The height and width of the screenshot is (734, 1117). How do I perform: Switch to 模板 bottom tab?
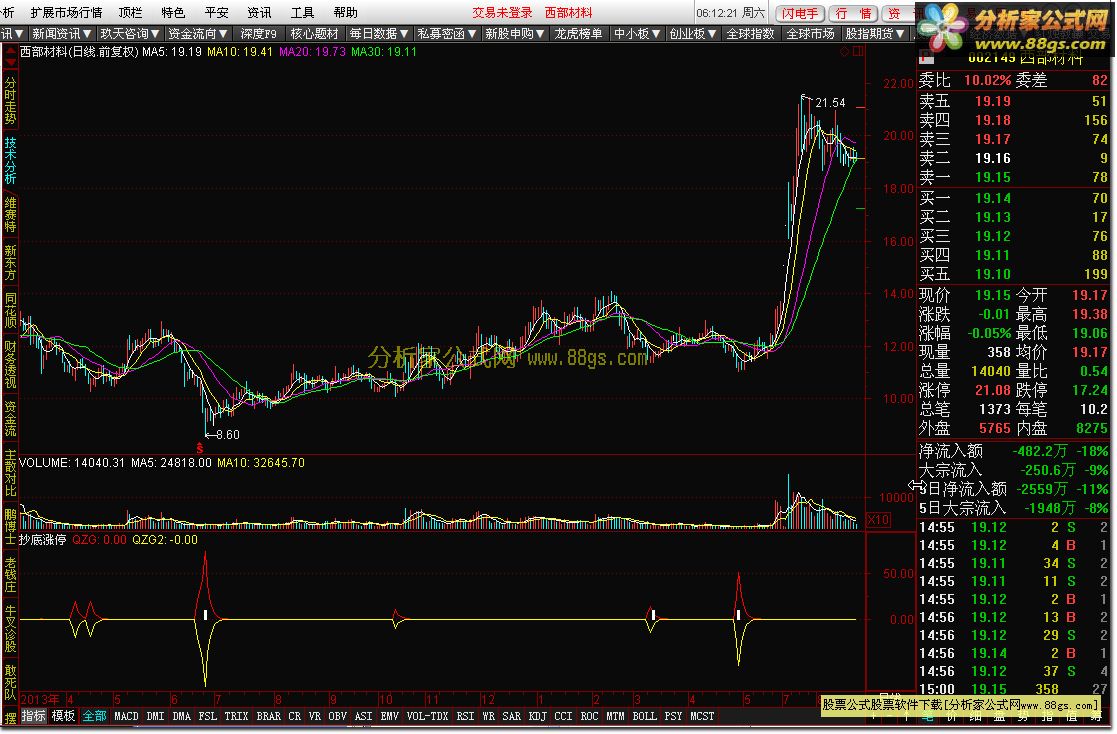(x=63, y=715)
